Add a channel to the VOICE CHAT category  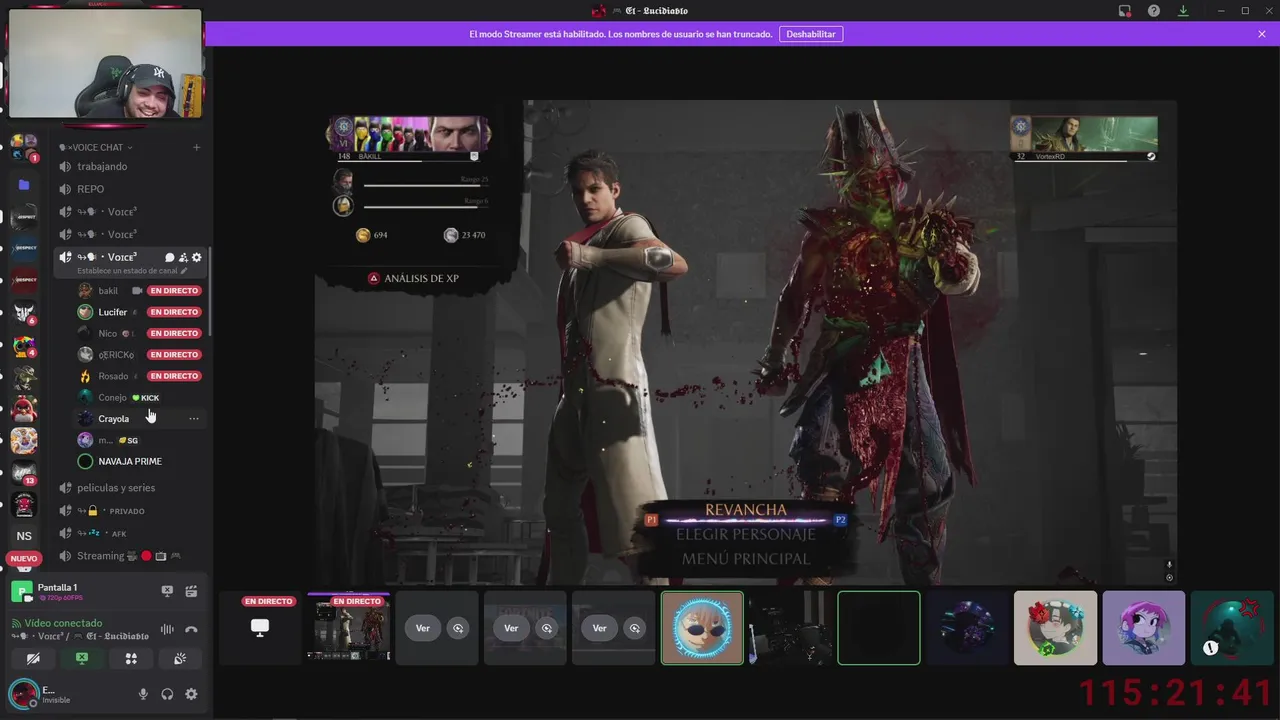coord(196,147)
